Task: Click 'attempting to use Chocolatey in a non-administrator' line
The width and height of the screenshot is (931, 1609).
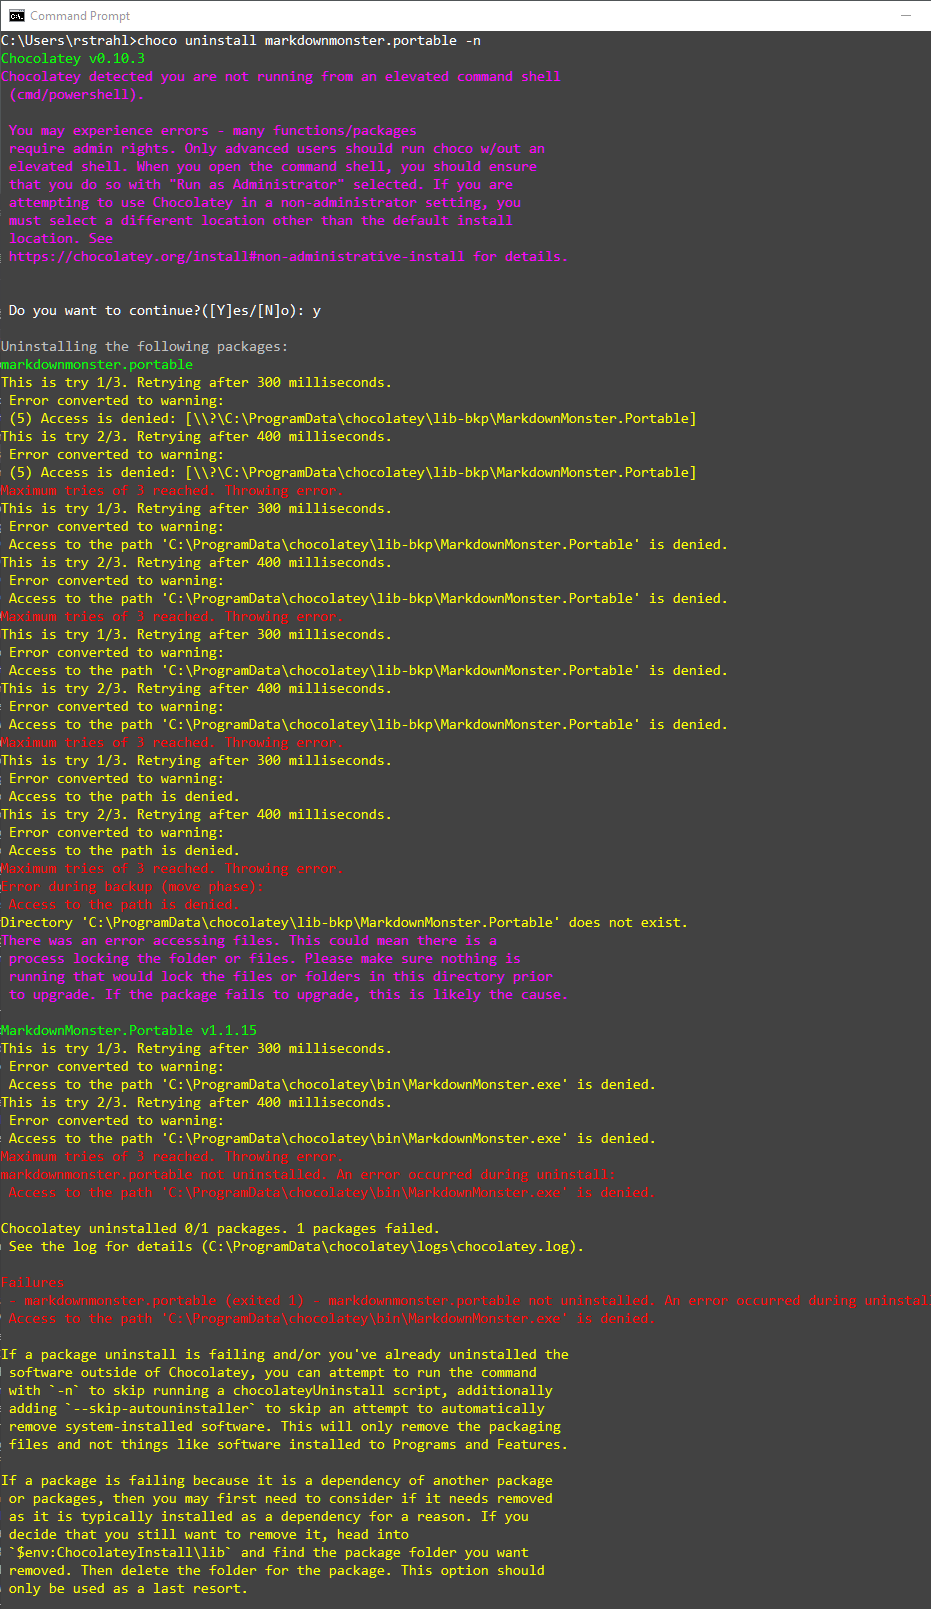Action: pyautogui.click(x=265, y=203)
